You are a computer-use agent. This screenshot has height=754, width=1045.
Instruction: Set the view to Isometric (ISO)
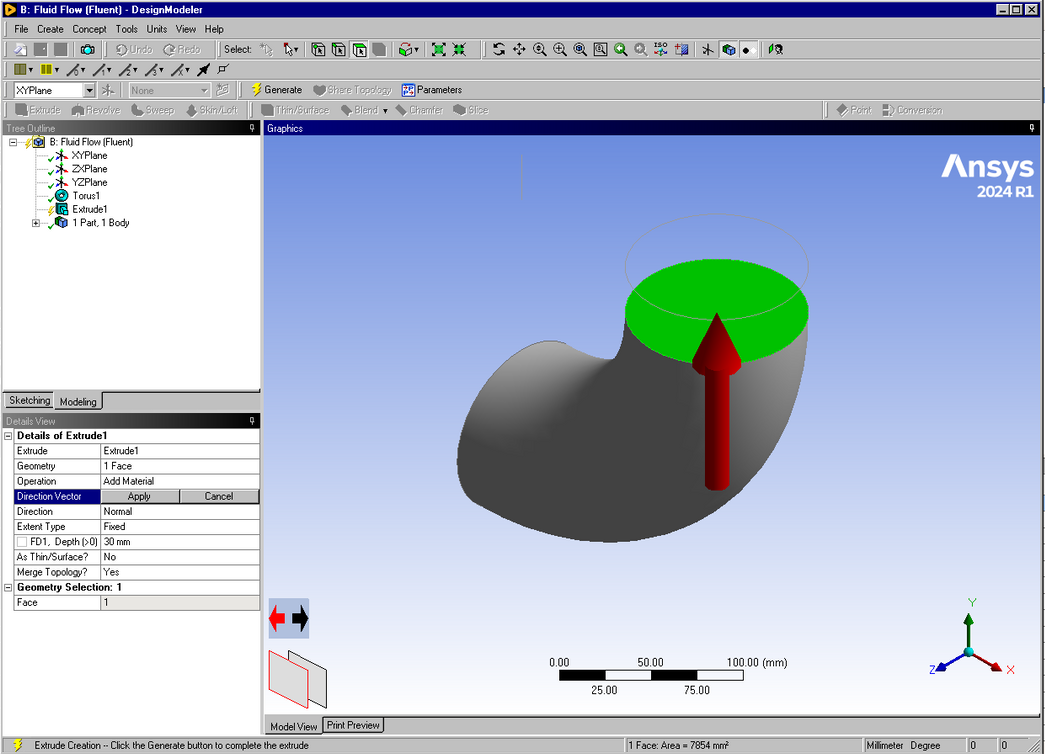[661, 49]
